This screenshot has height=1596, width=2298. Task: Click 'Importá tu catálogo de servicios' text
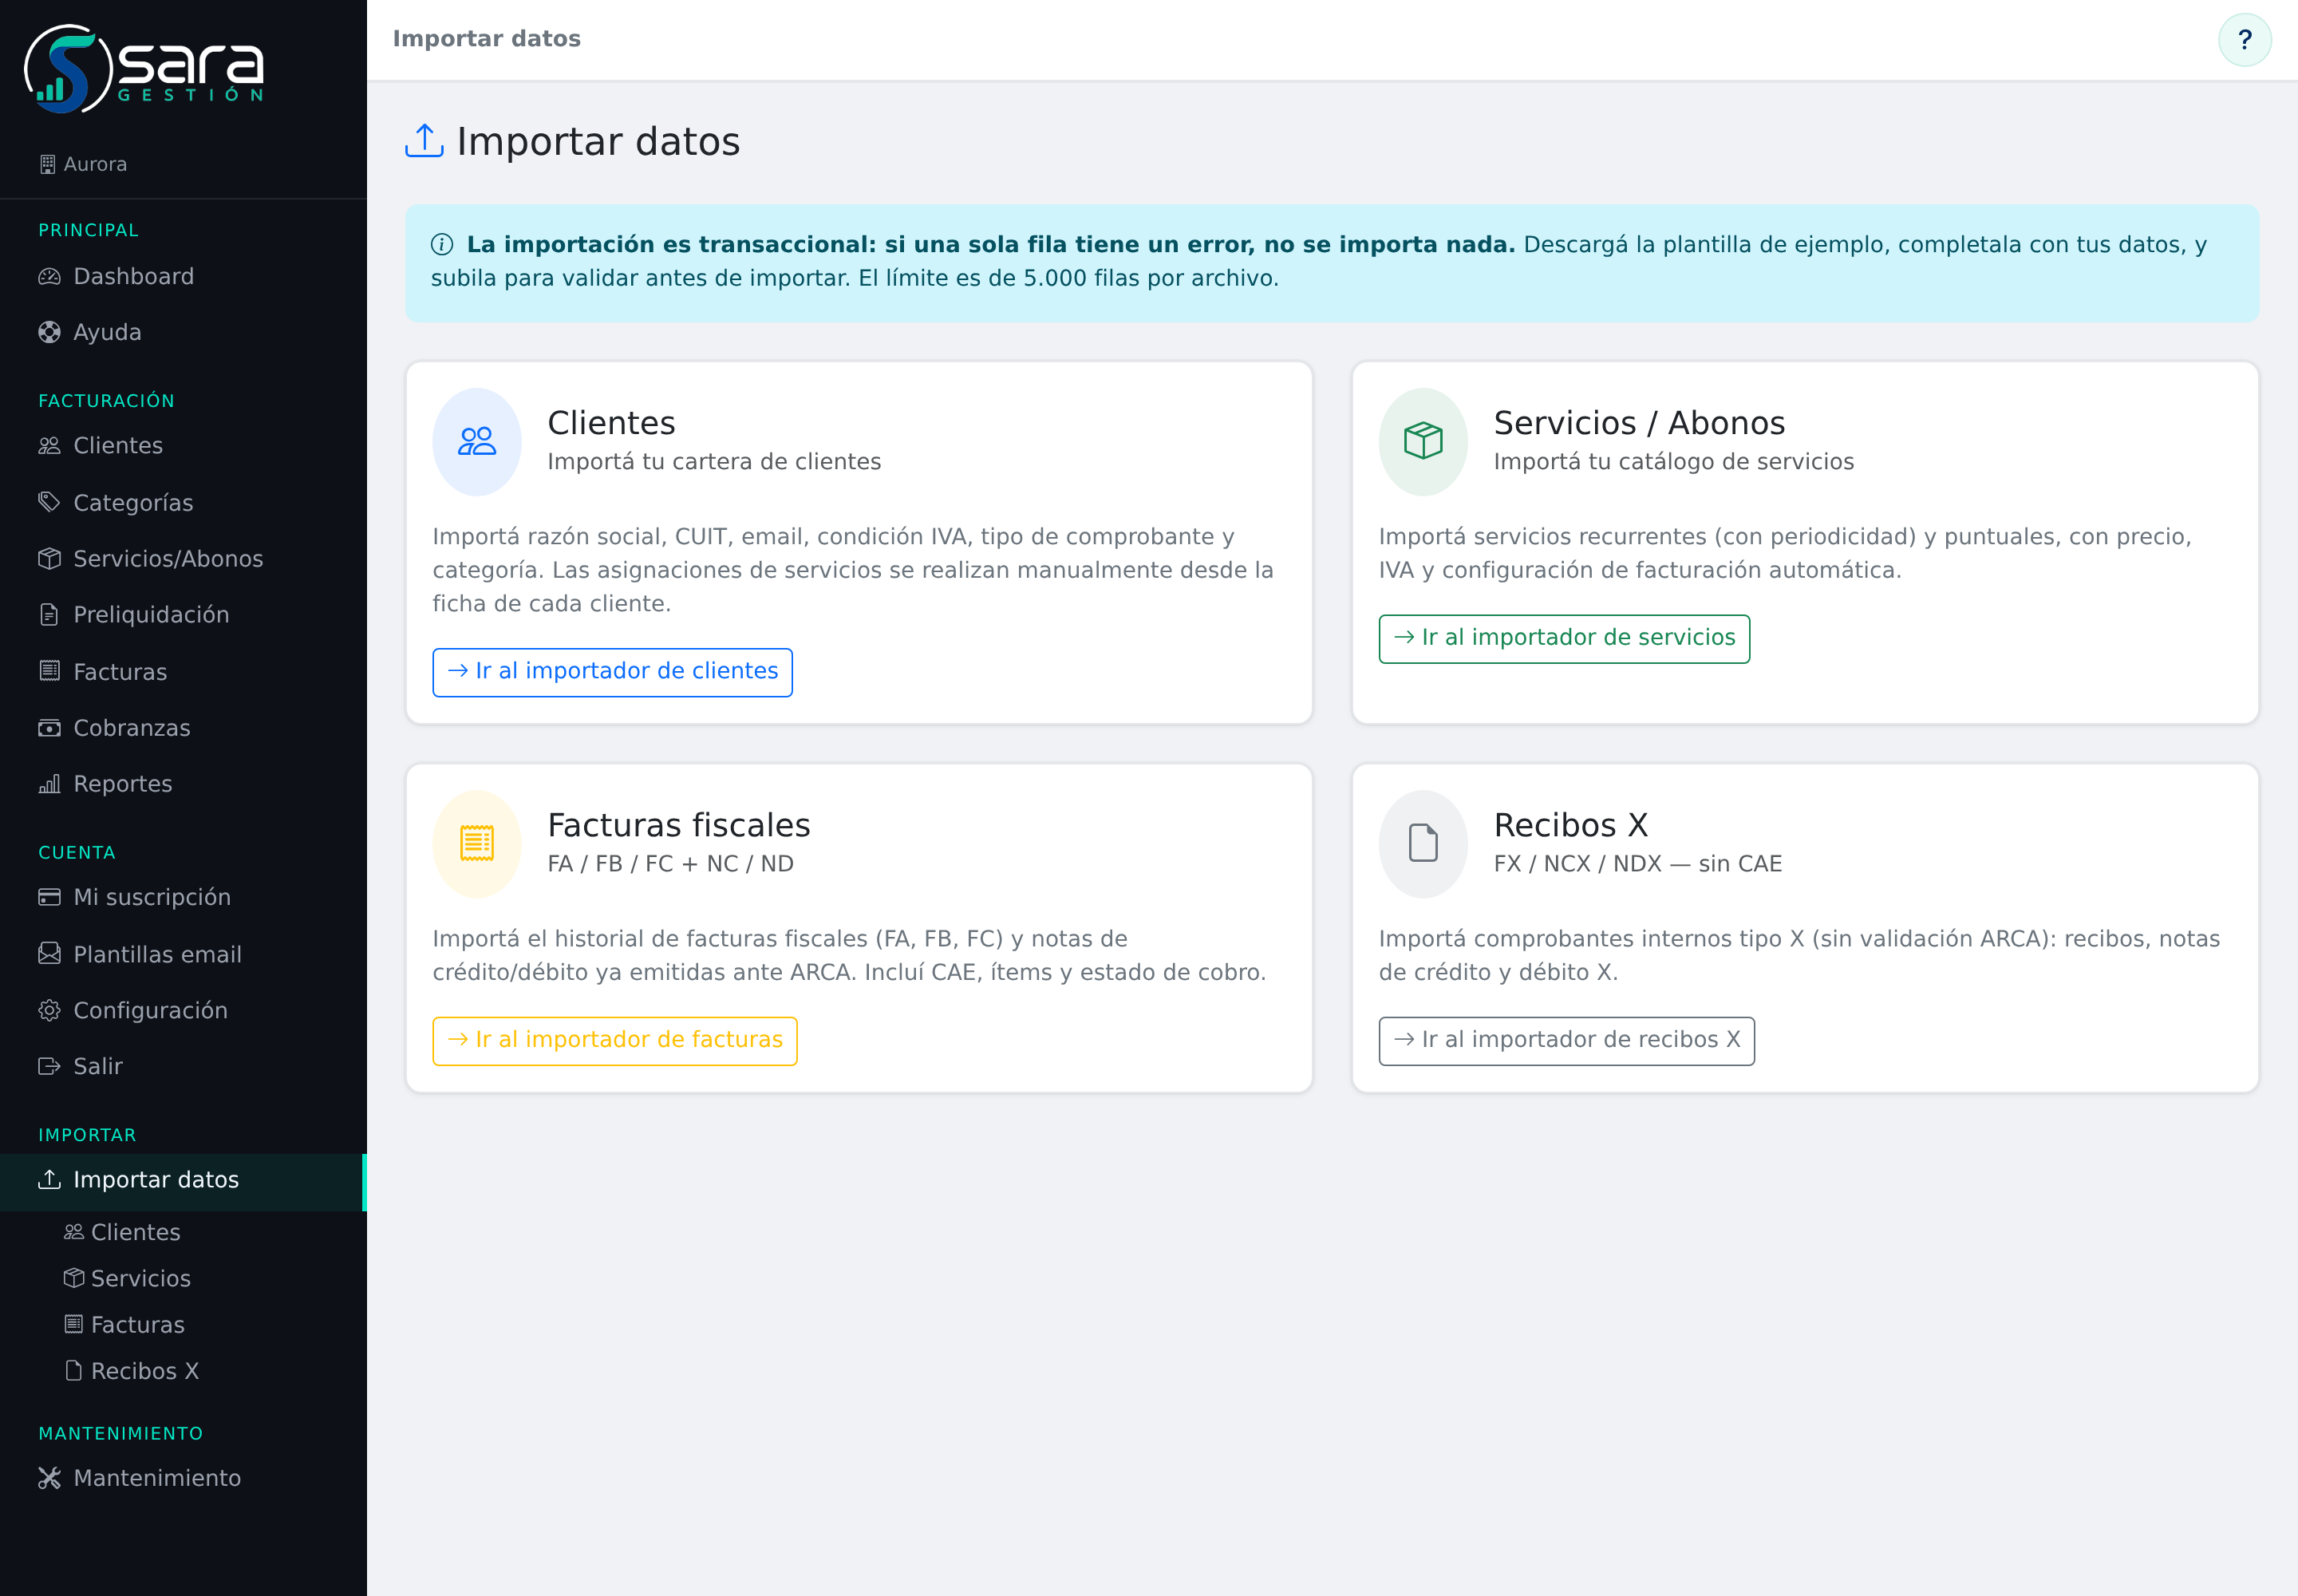click(x=1674, y=462)
